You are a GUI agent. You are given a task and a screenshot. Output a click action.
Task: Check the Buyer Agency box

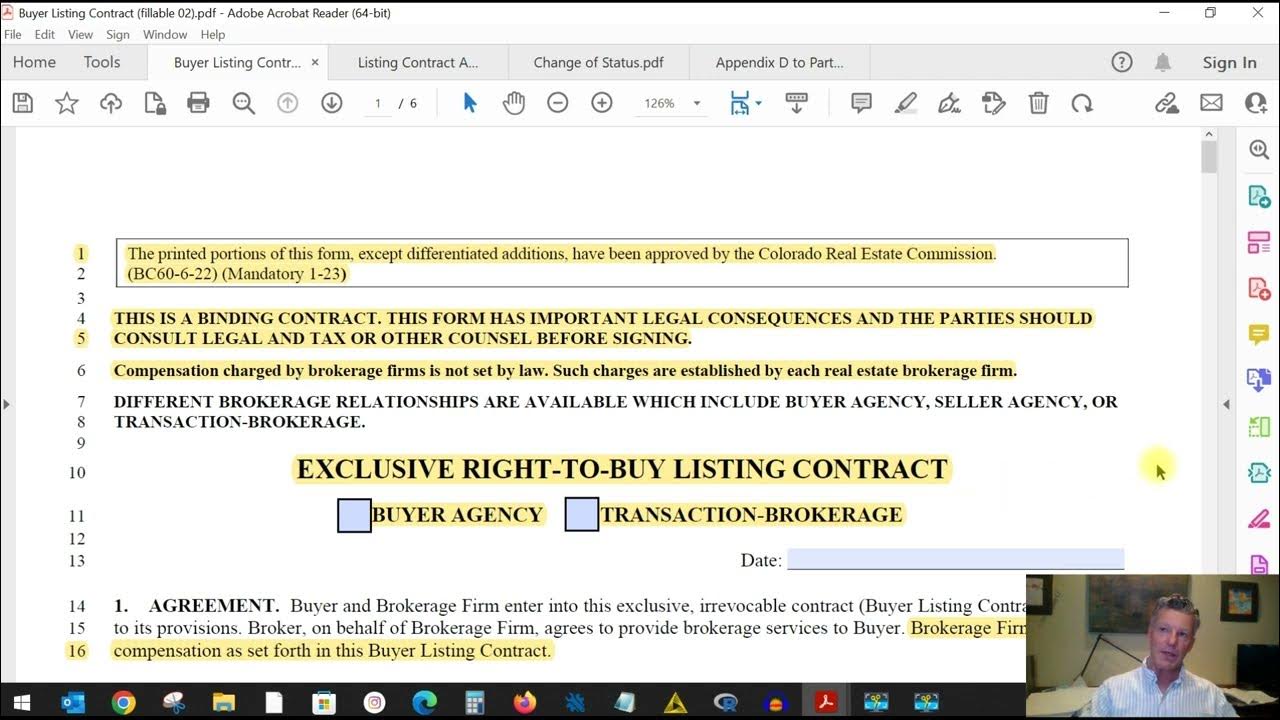click(x=354, y=515)
